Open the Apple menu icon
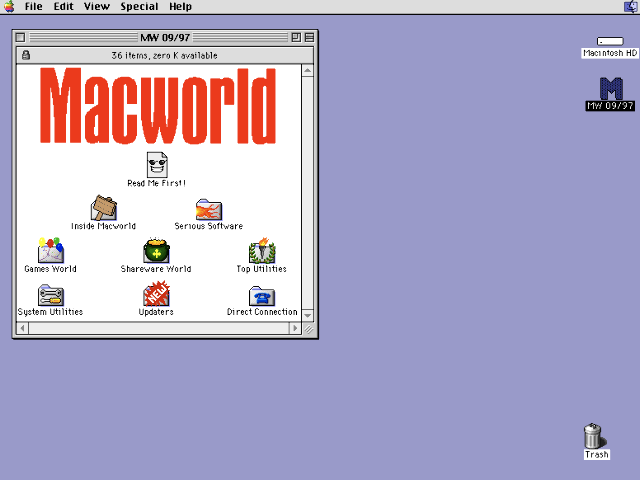 (9, 7)
